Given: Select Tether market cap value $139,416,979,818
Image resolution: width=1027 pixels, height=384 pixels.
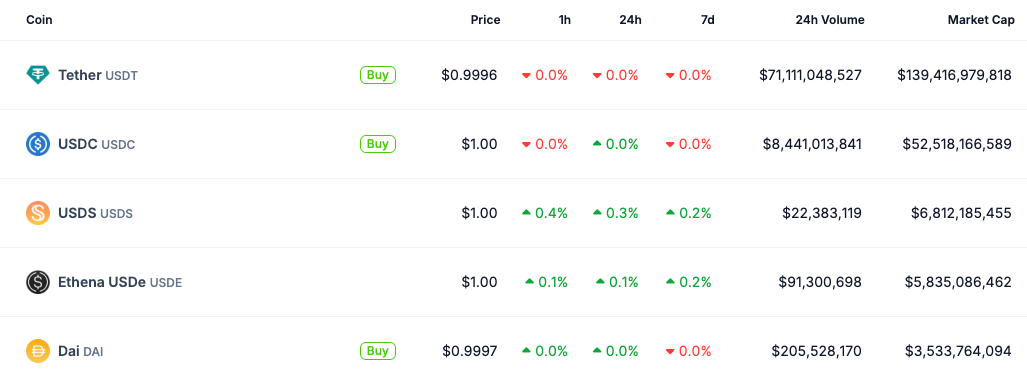Looking at the screenshot, I should (x=954, y=75).
